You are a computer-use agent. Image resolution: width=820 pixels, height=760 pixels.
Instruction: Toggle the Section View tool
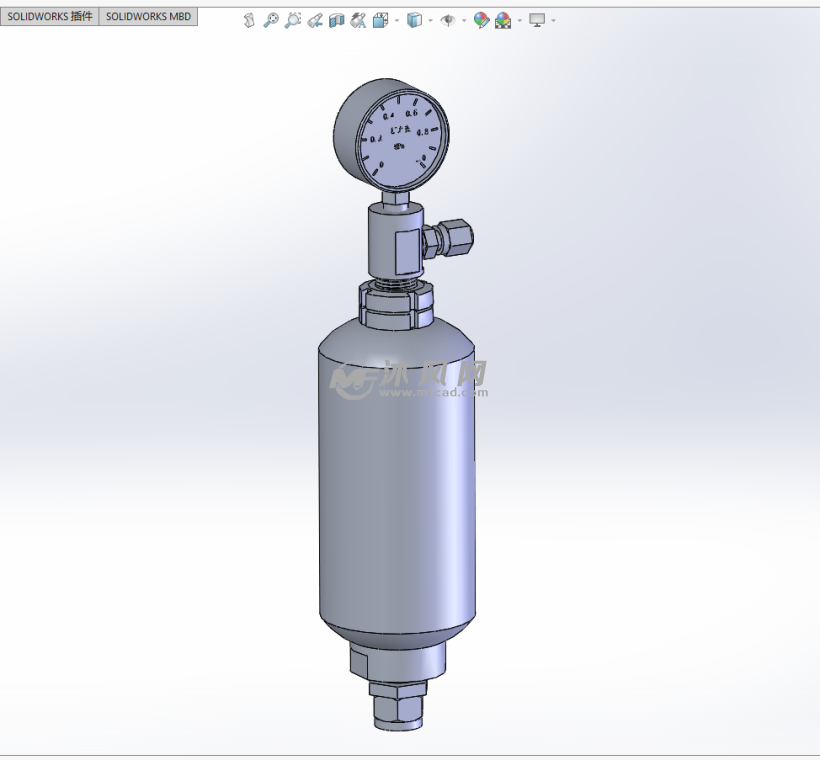[336, 20]
